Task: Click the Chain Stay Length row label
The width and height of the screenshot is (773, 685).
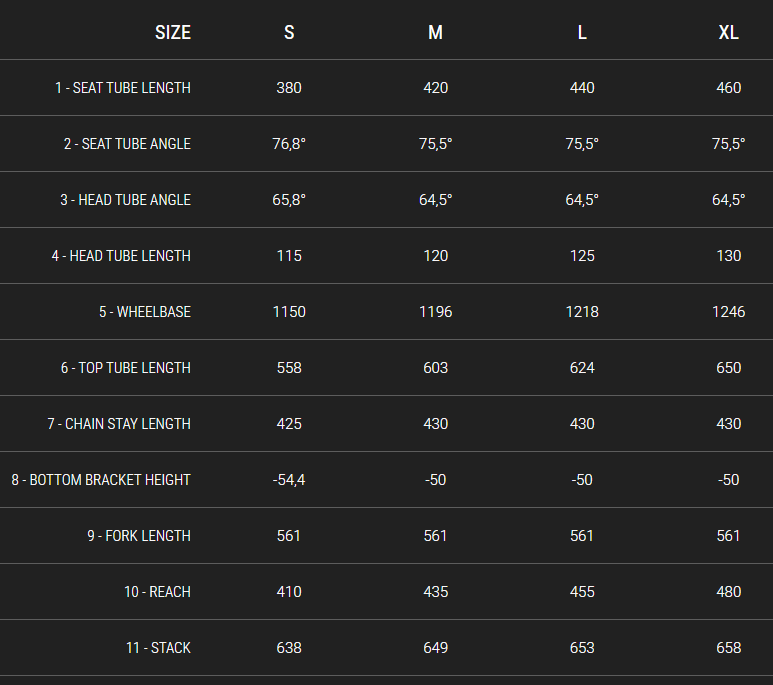Action: [x=119, y=424]
